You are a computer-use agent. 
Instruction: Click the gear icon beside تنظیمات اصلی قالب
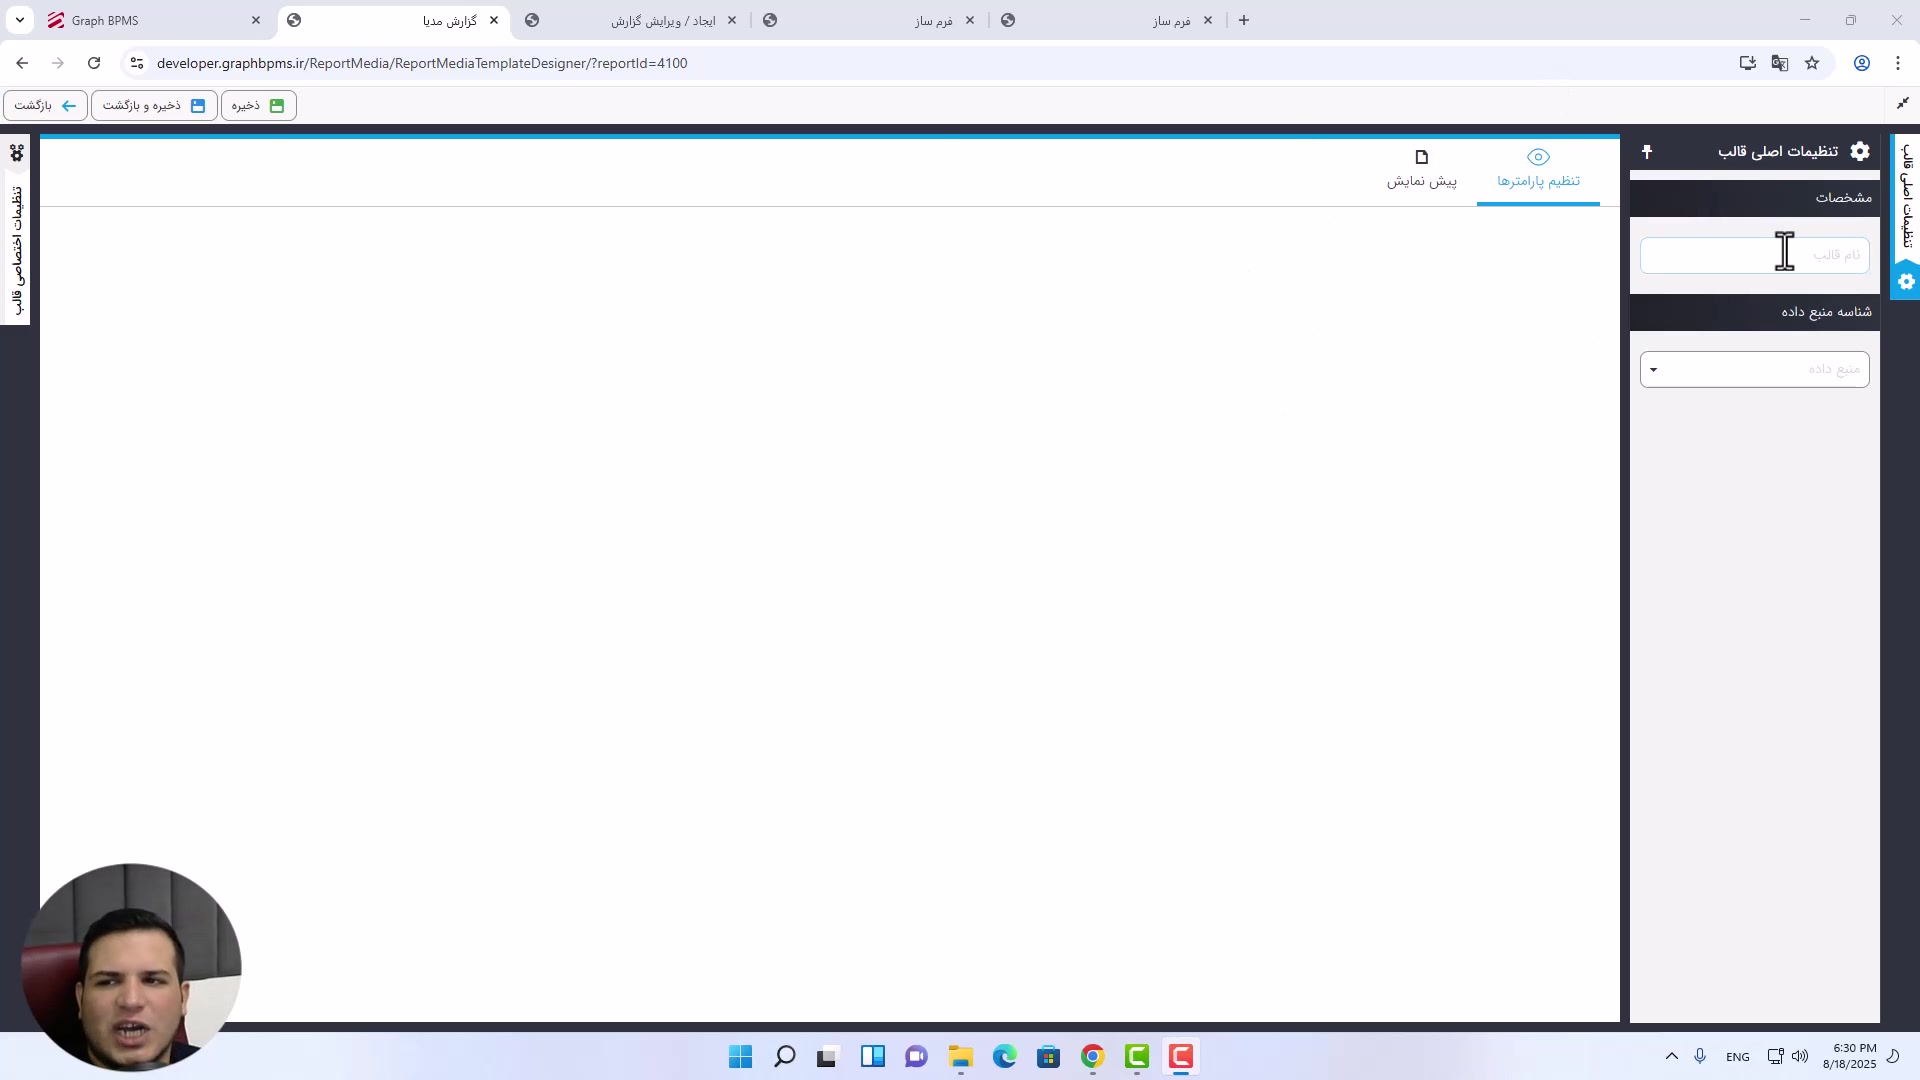[1860, 151]
